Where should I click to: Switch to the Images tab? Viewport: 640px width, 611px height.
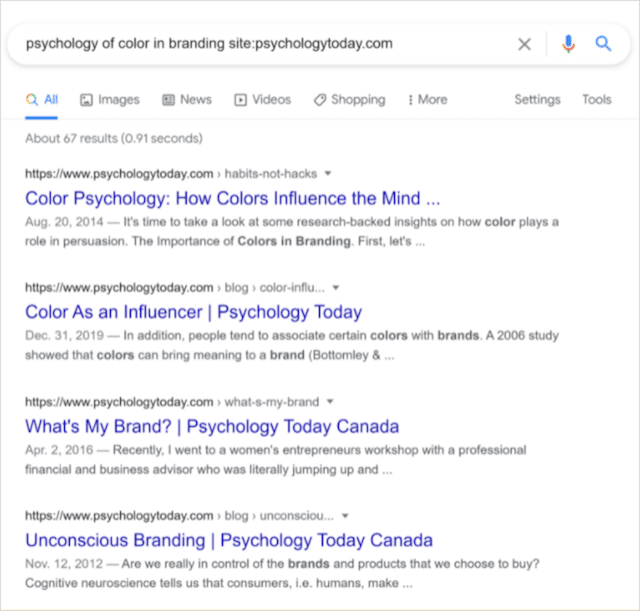[x=110, y=100]
